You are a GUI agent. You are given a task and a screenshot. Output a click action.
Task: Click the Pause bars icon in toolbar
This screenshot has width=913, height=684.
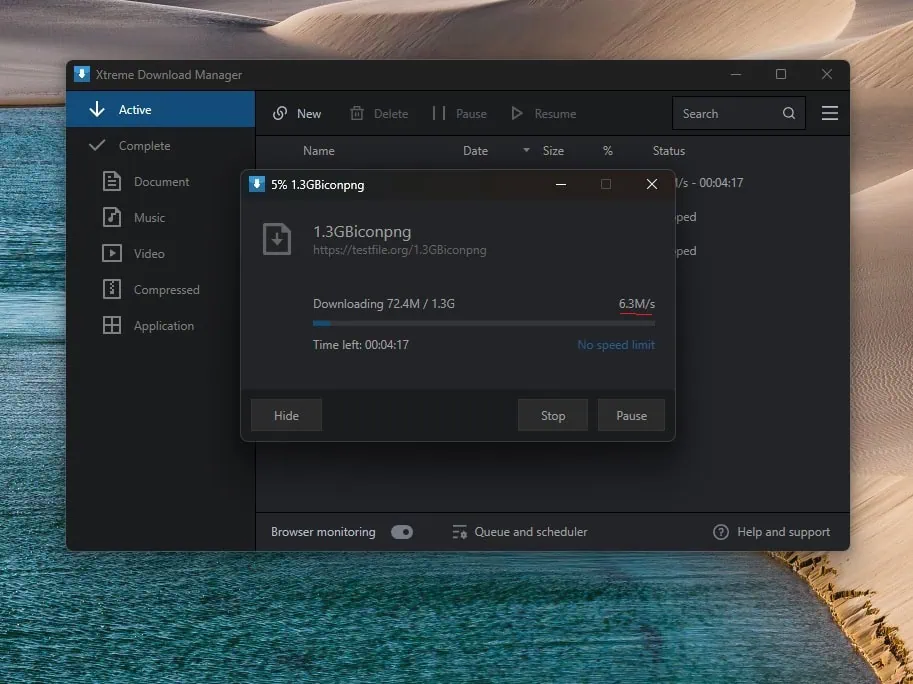[x=439, y=114]
